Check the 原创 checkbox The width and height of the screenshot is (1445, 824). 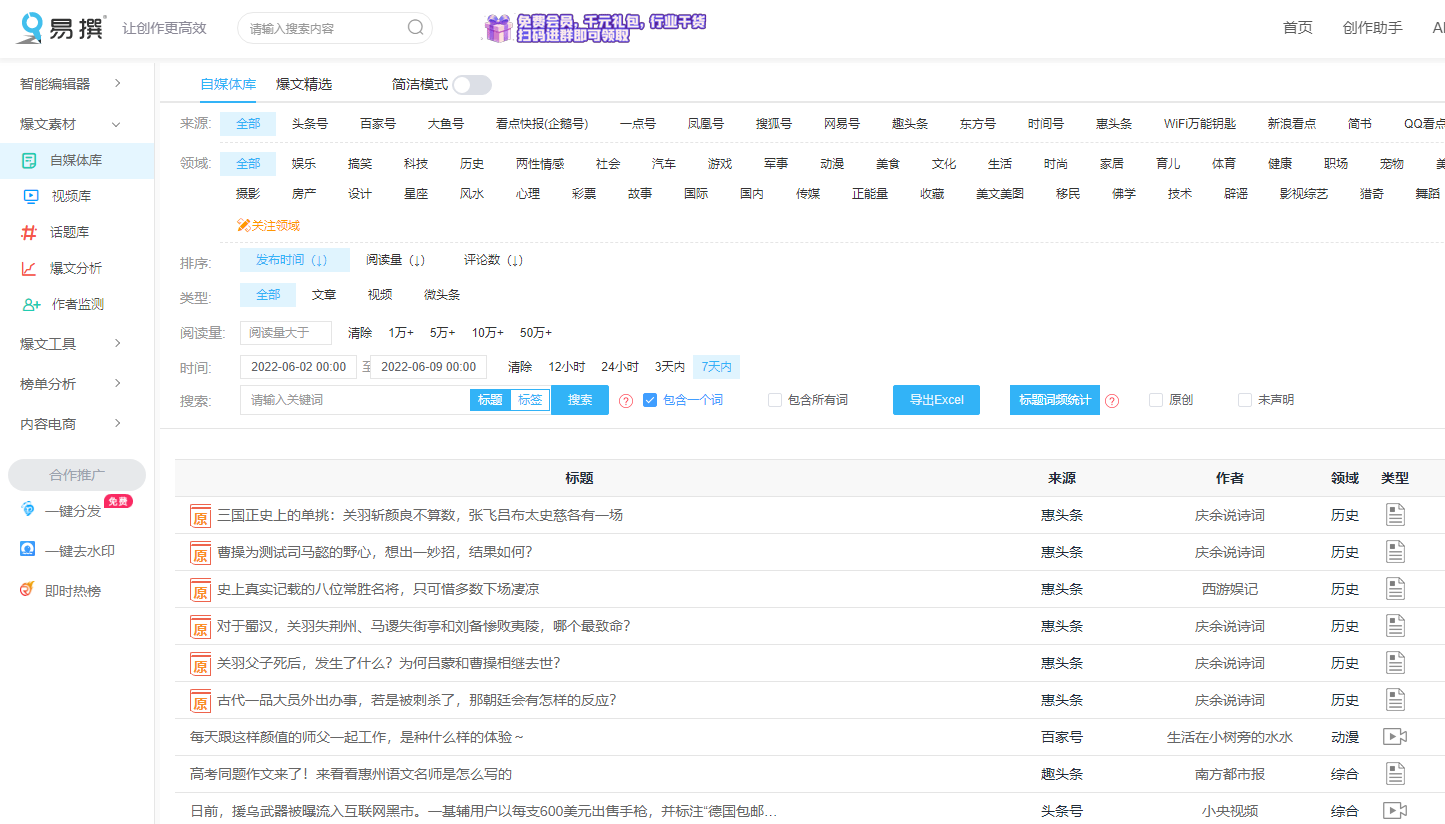coord(1156,400)
